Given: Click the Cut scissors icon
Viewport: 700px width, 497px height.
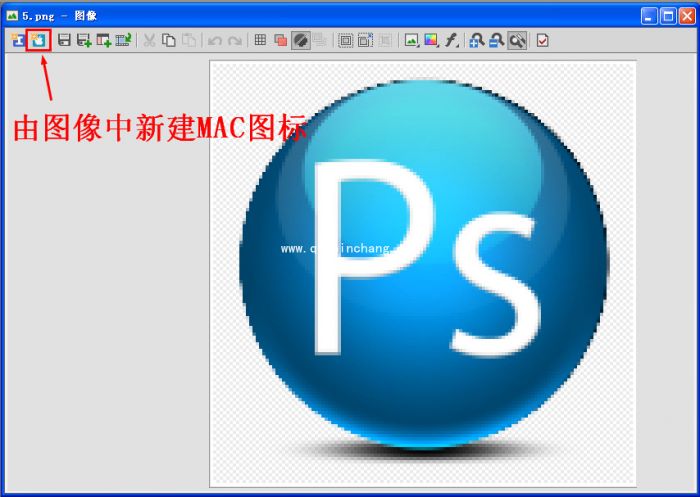Looking at the screenshot, I should [149, 41].
